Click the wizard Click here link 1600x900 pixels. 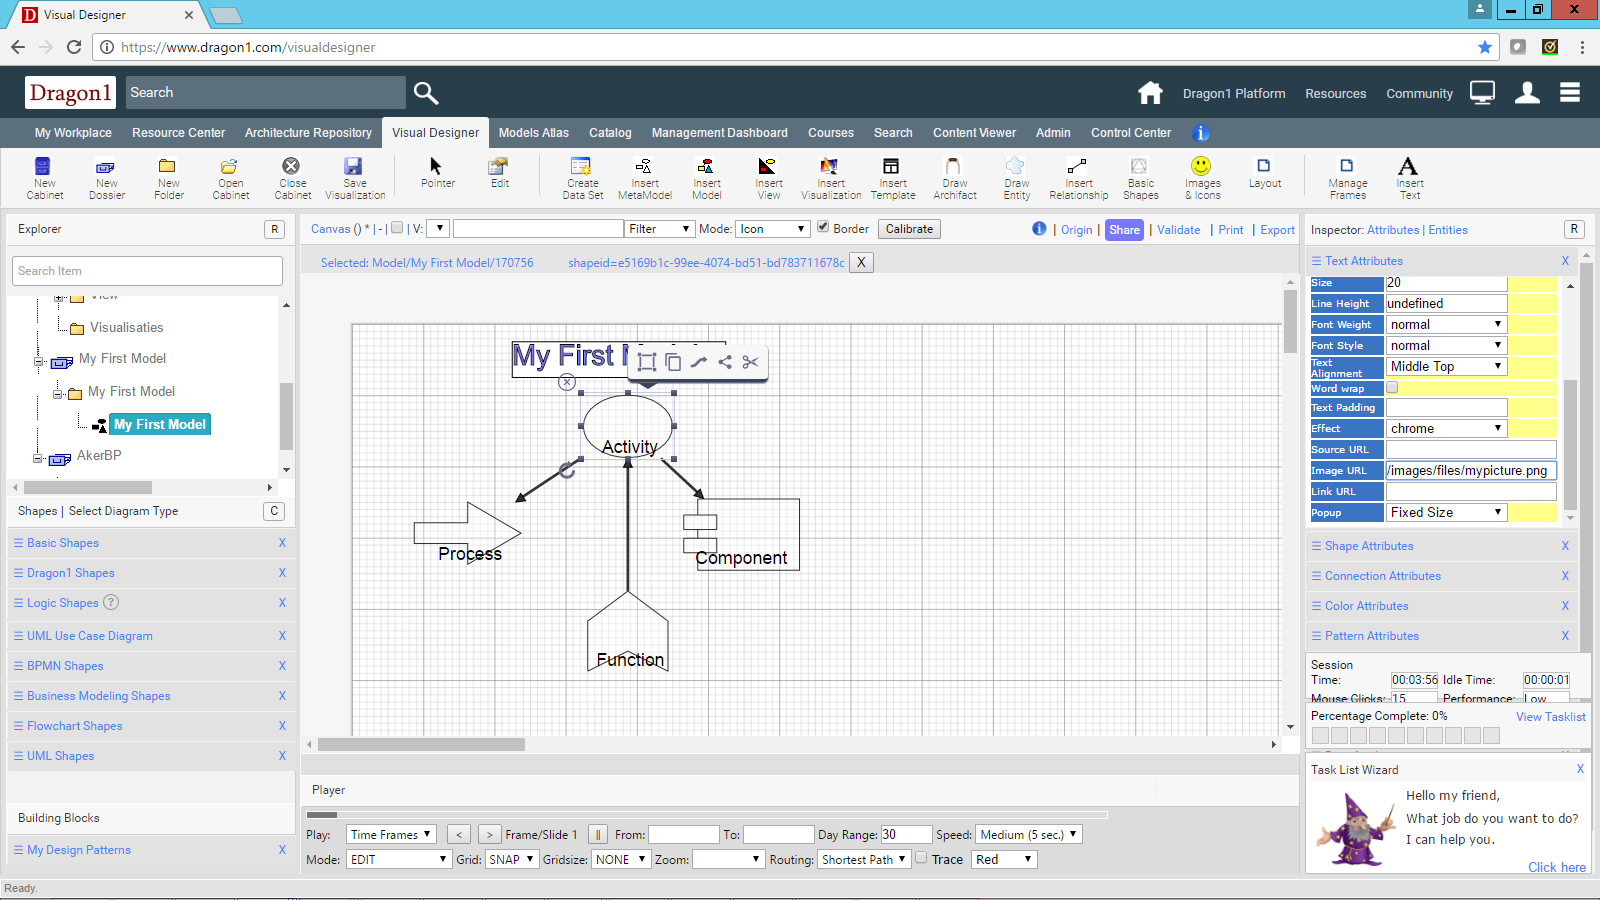pyautogui.click(x=1556, y=867)
